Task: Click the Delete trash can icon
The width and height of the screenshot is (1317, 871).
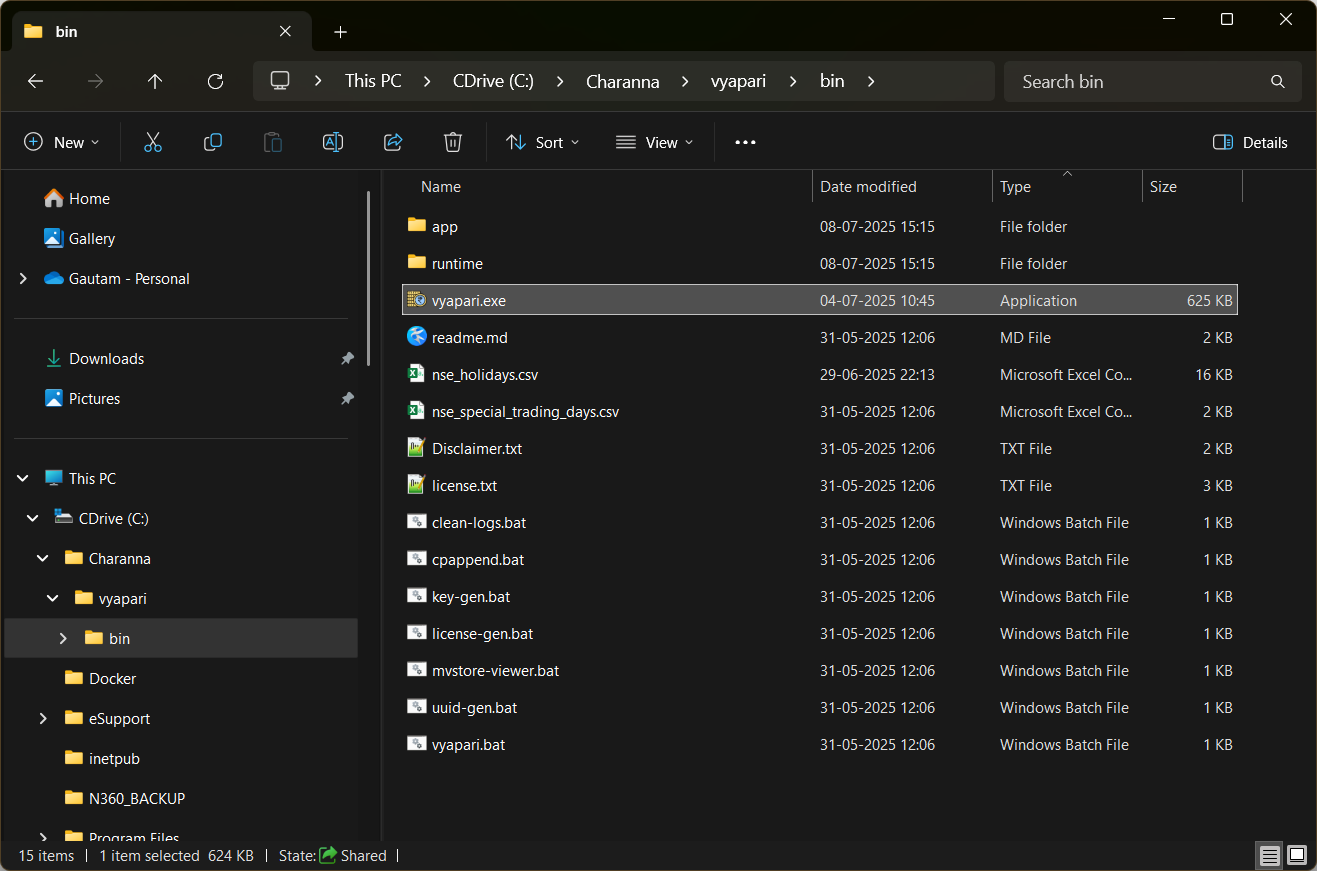Action: [x=453, y=142]
